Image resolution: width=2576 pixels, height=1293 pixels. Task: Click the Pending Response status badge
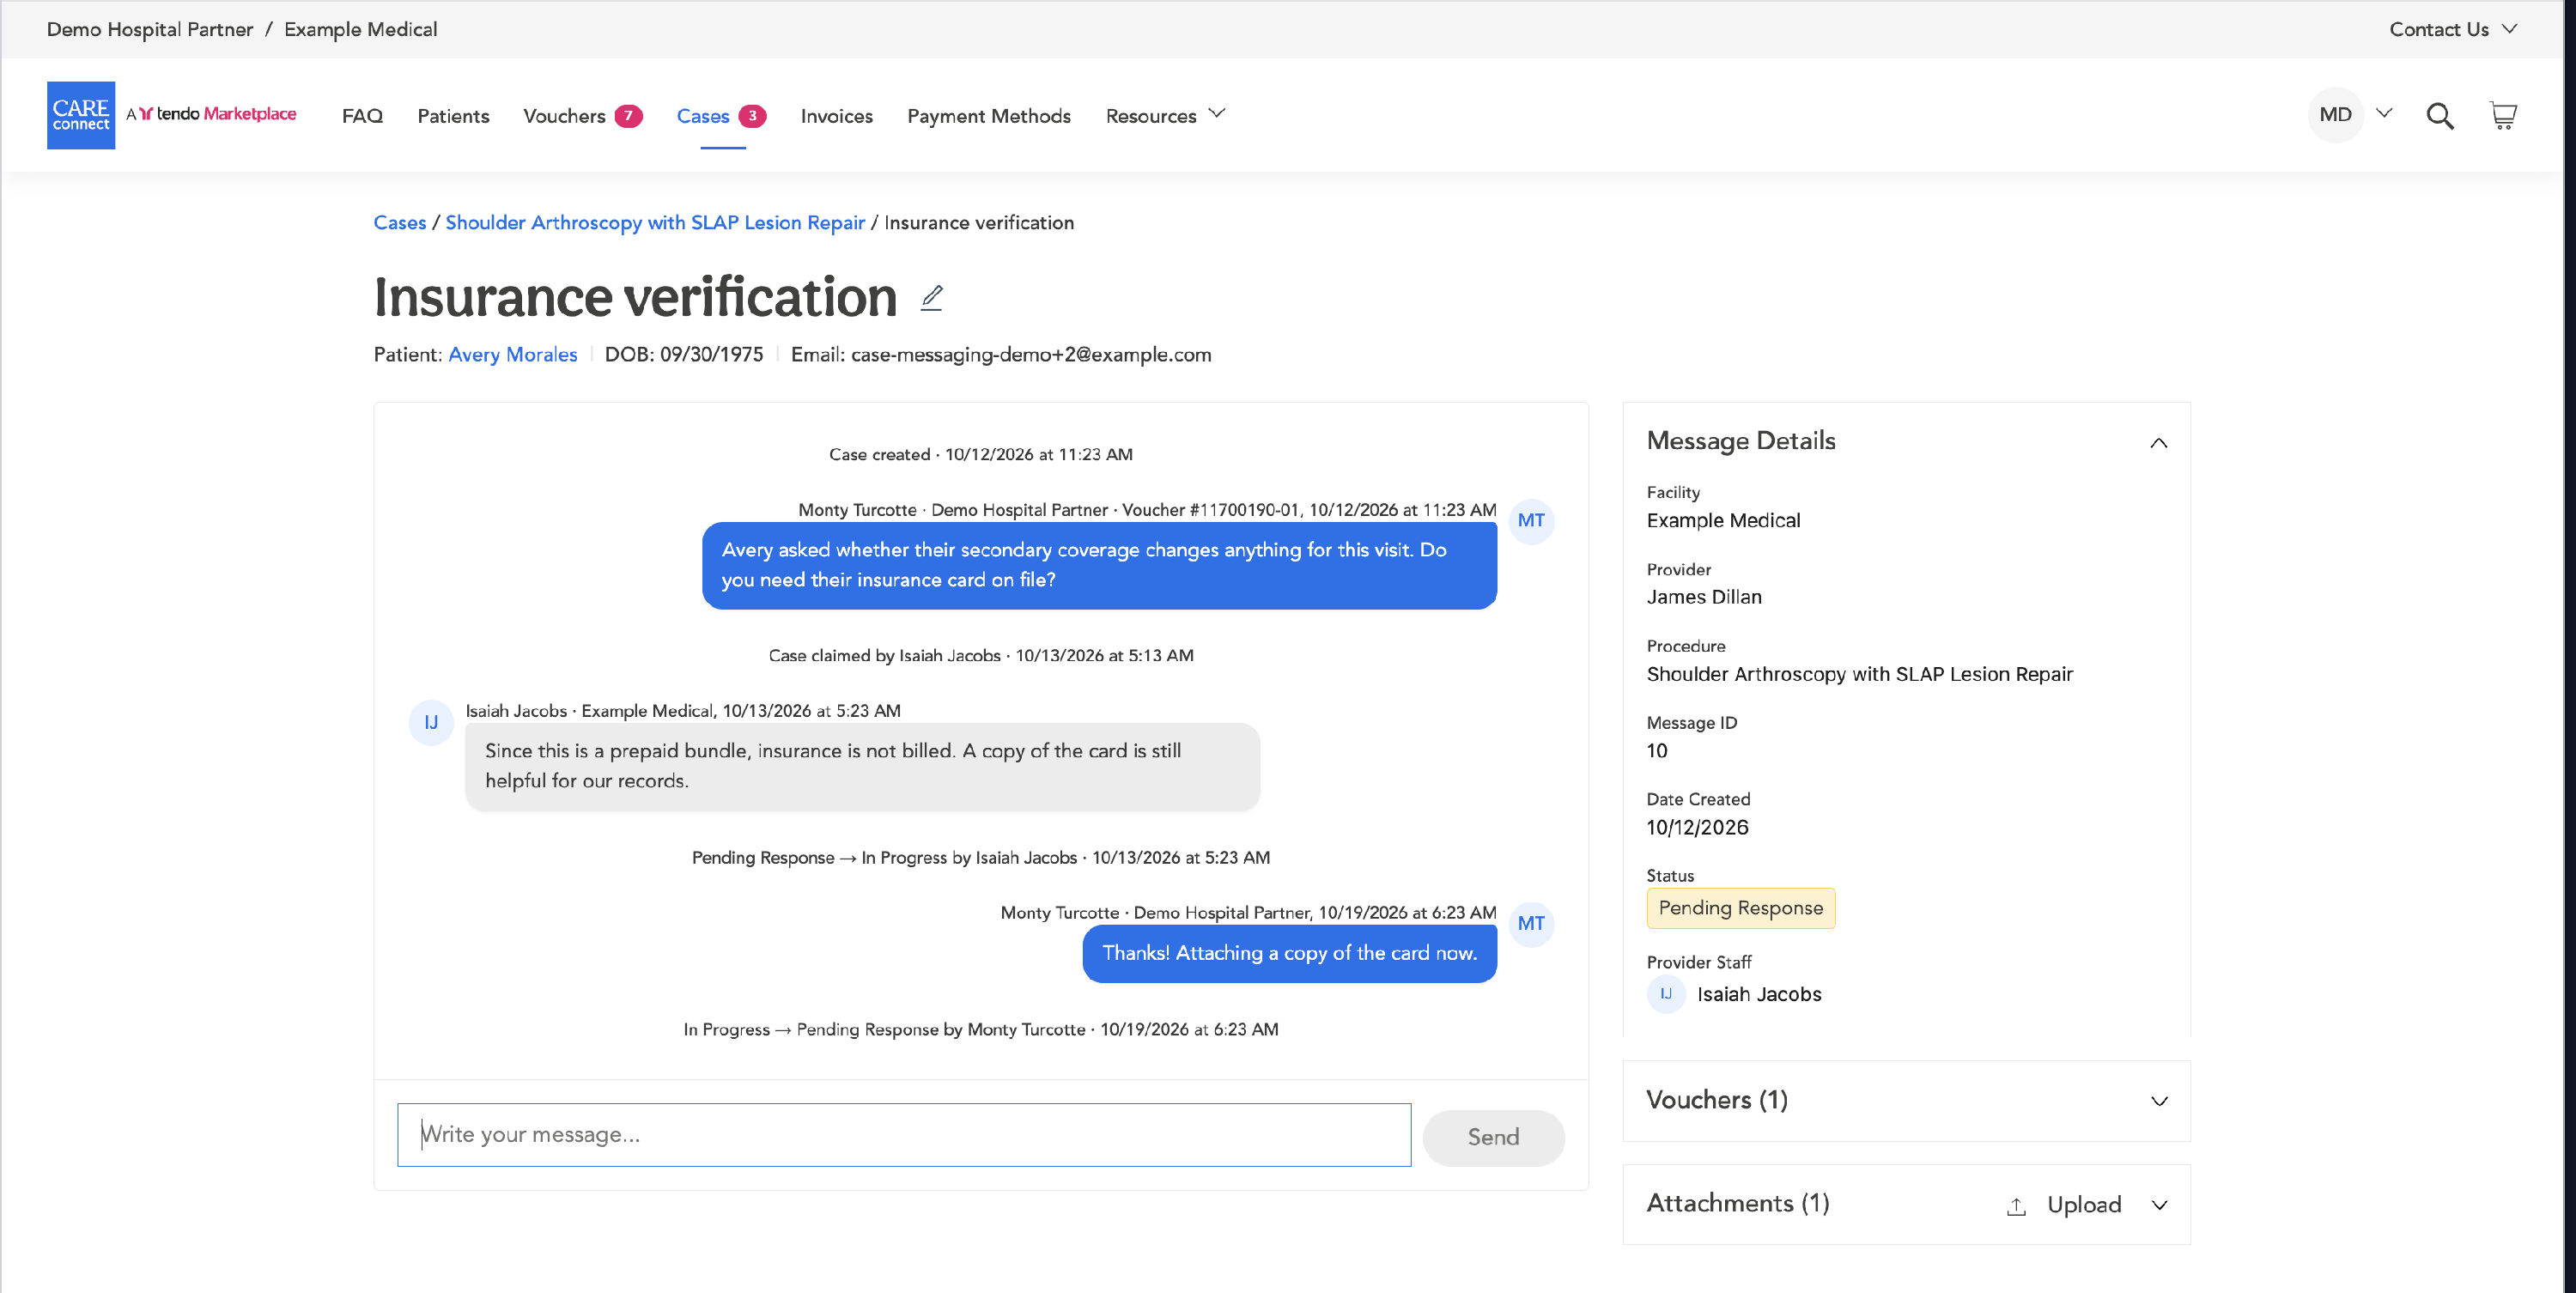click(x=1740, y=908)
